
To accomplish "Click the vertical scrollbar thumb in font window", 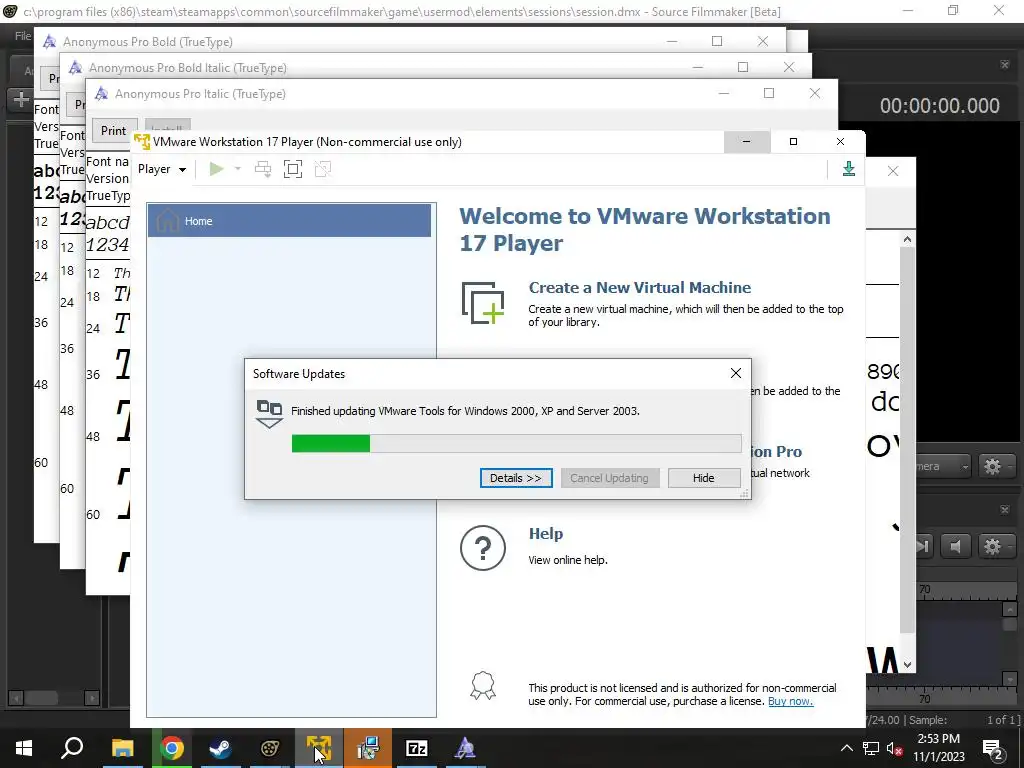I will pos(907,440).
